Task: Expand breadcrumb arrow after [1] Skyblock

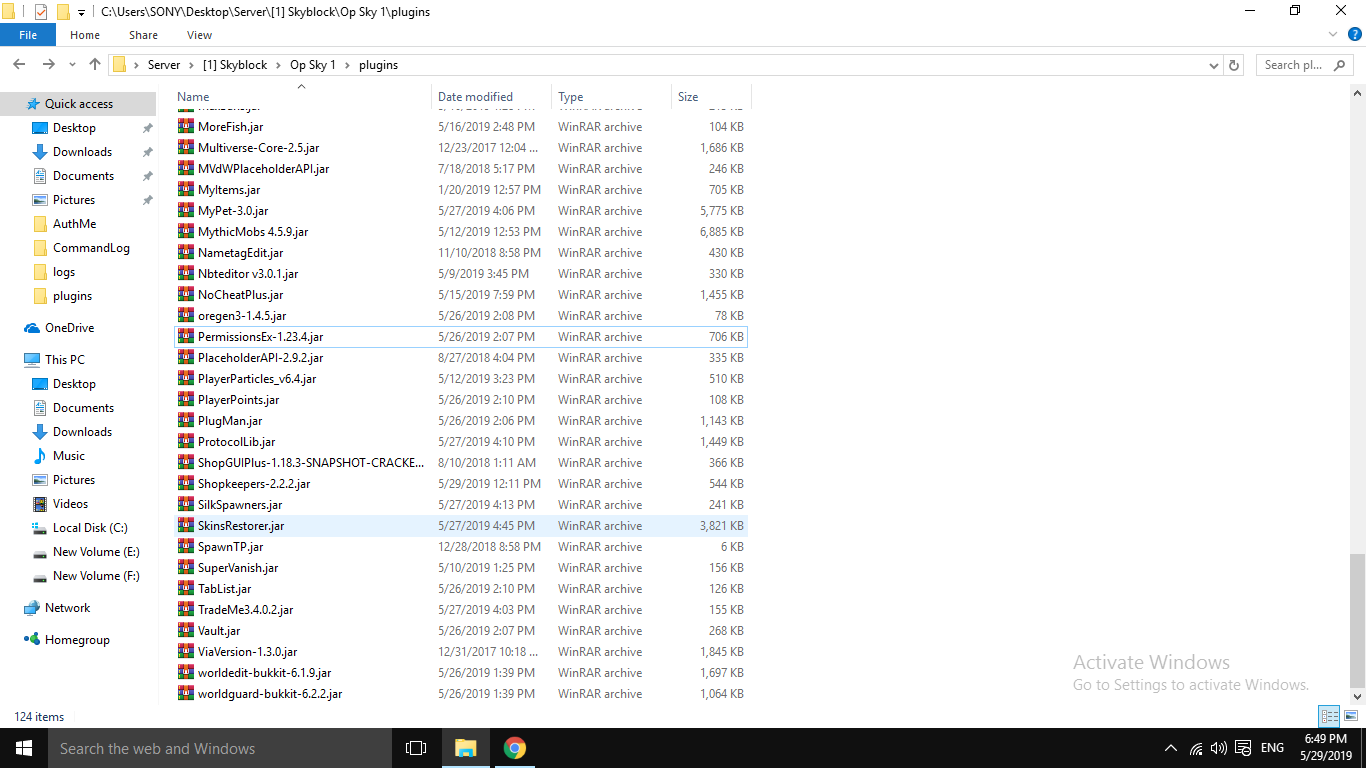Action: point(278,65)
